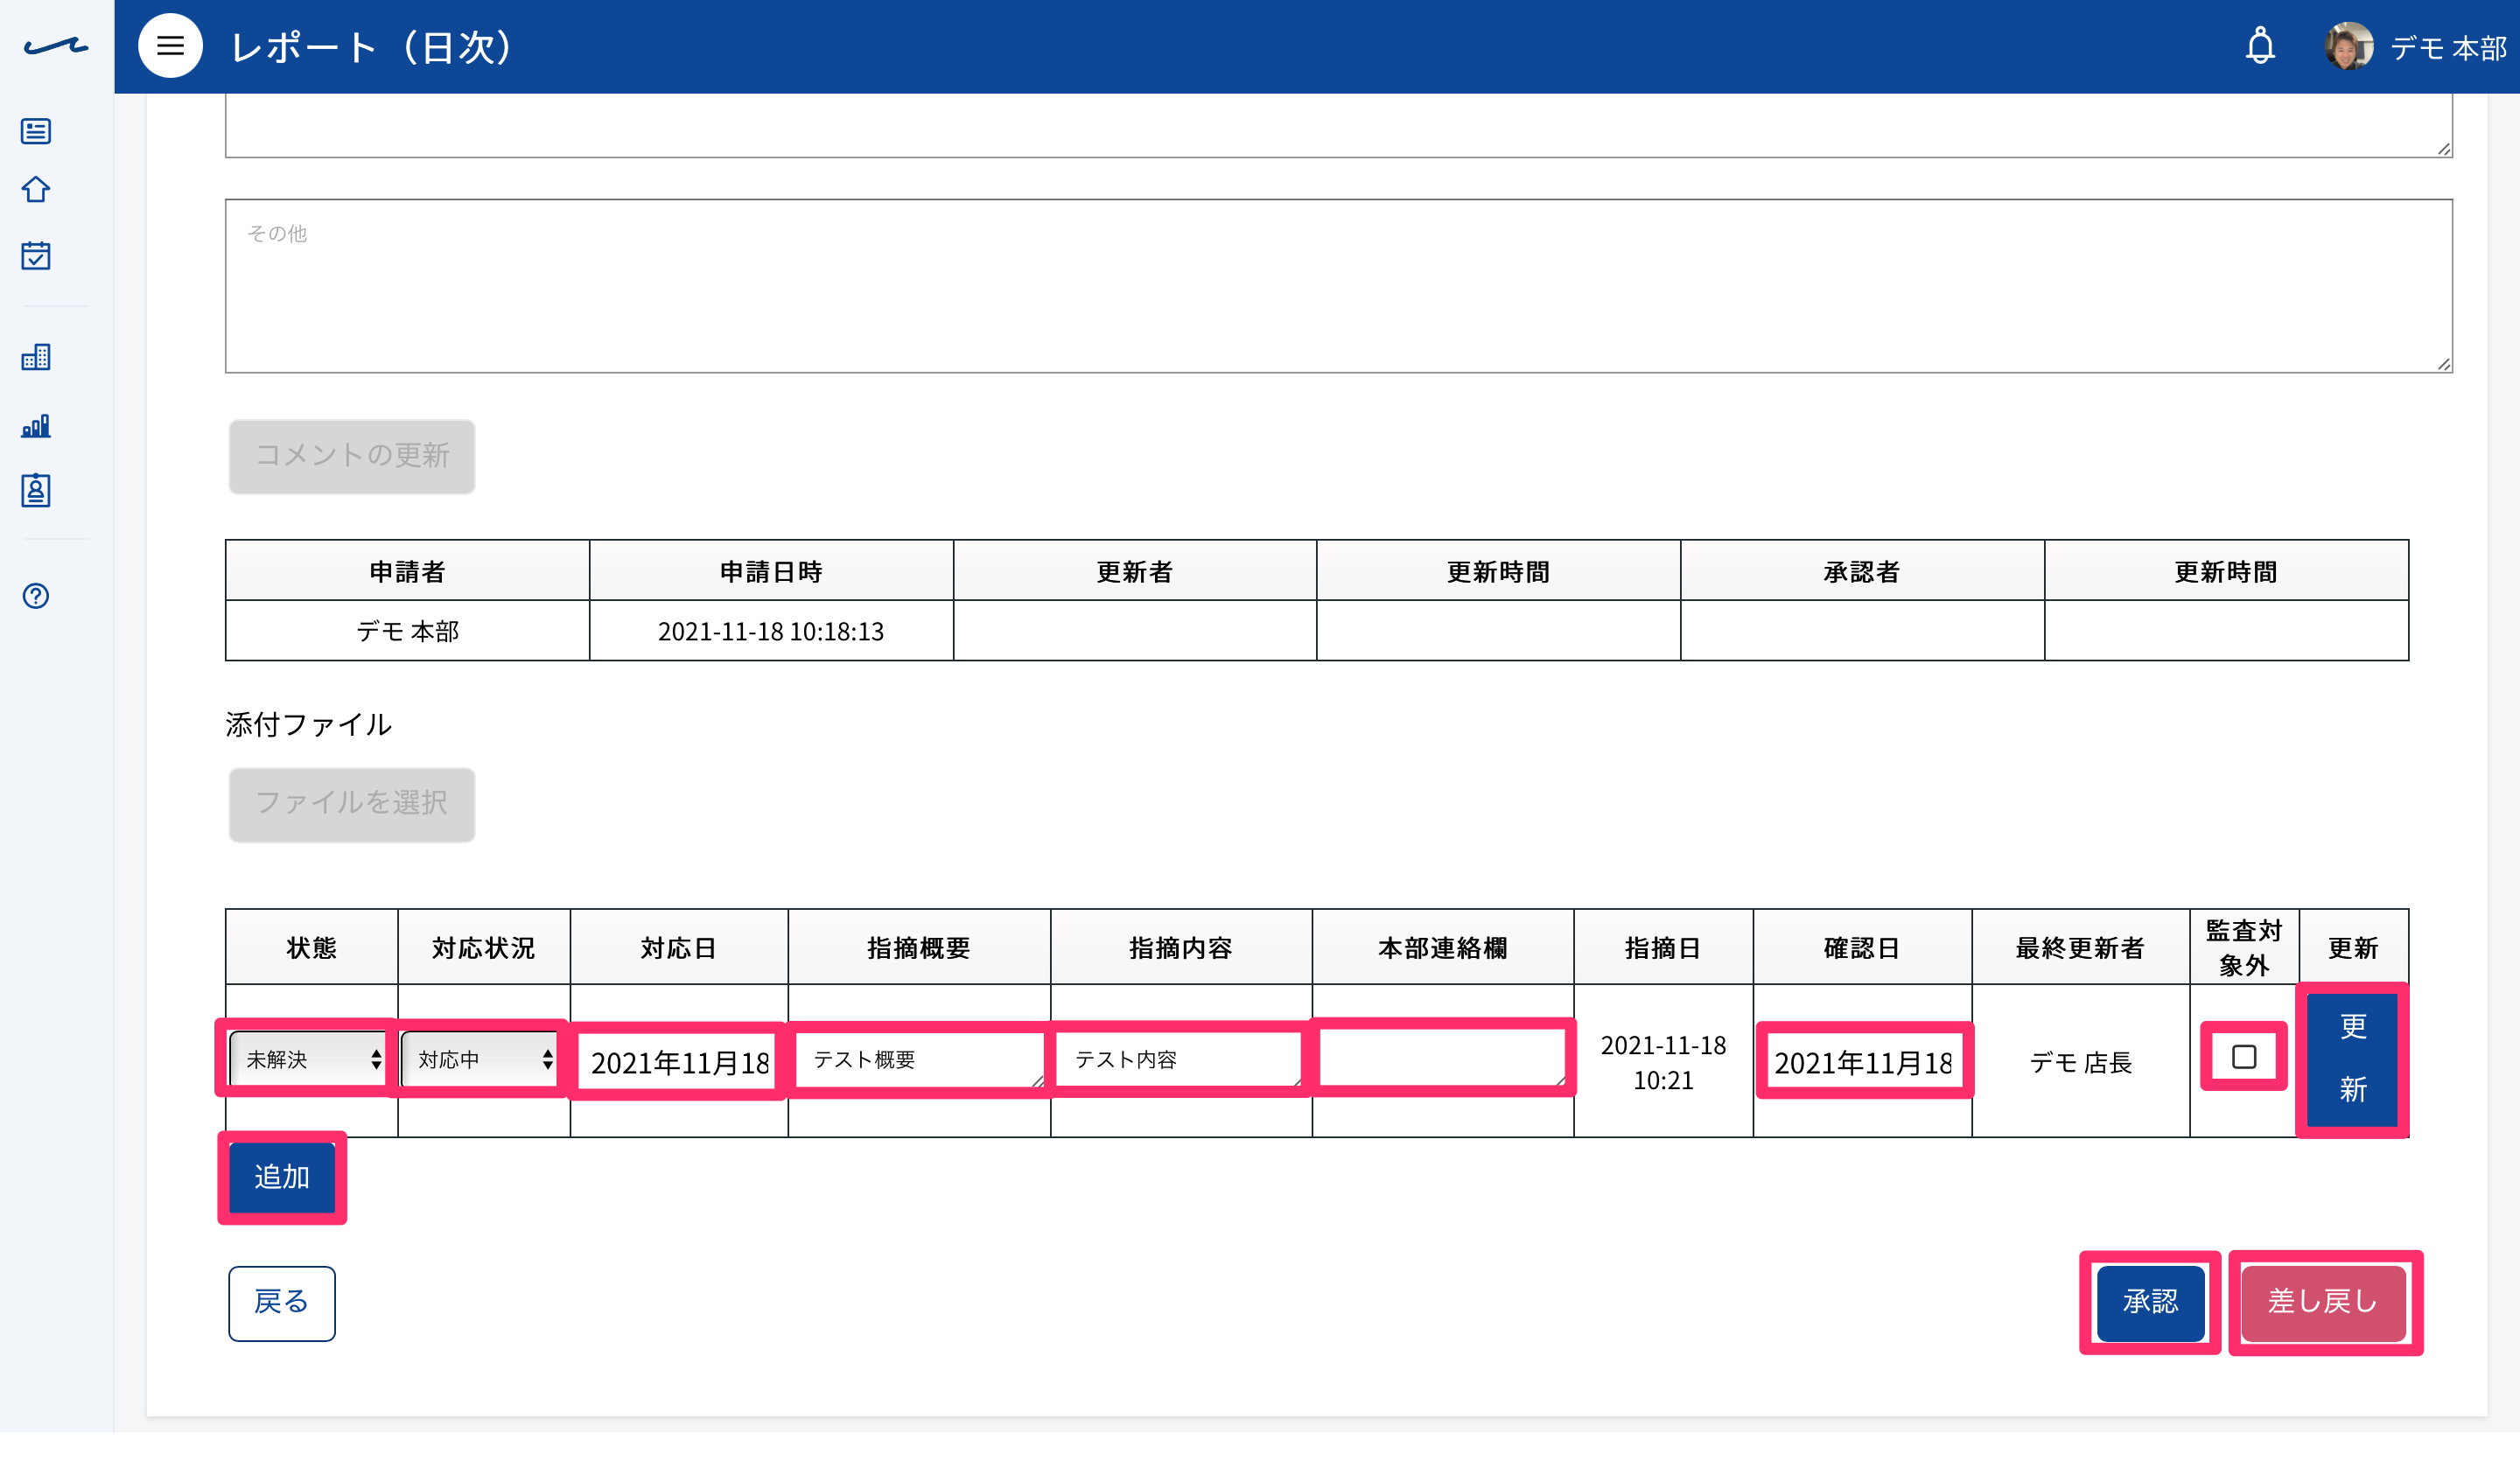Click the 添付ファイル heading
Image resolution: width=2520 pixels, height=1468 pixels.
[x=308, y=725]
